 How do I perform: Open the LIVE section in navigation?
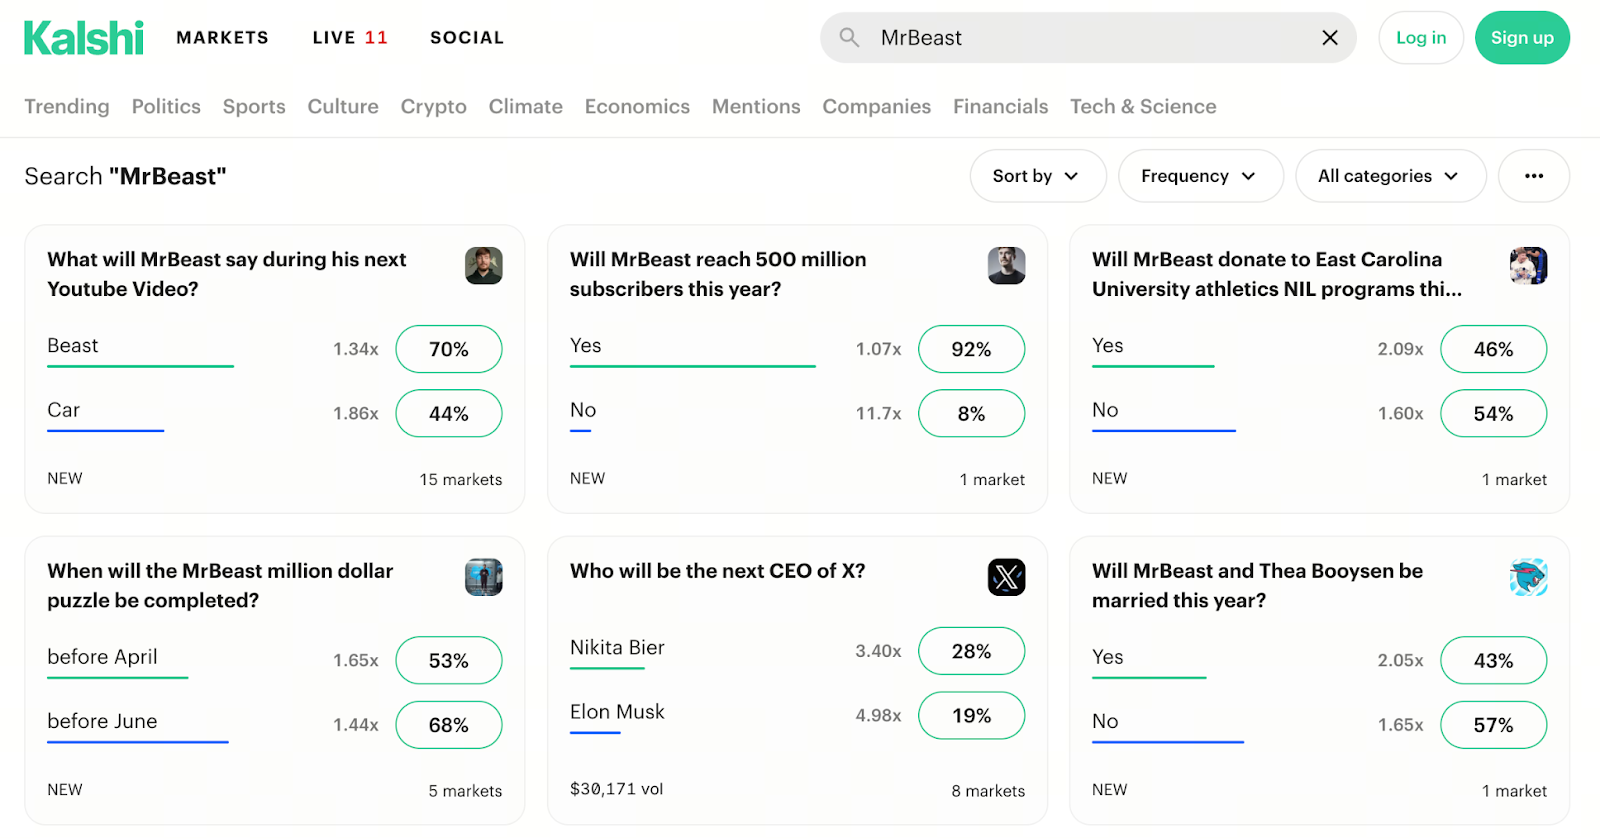point(349,38)
